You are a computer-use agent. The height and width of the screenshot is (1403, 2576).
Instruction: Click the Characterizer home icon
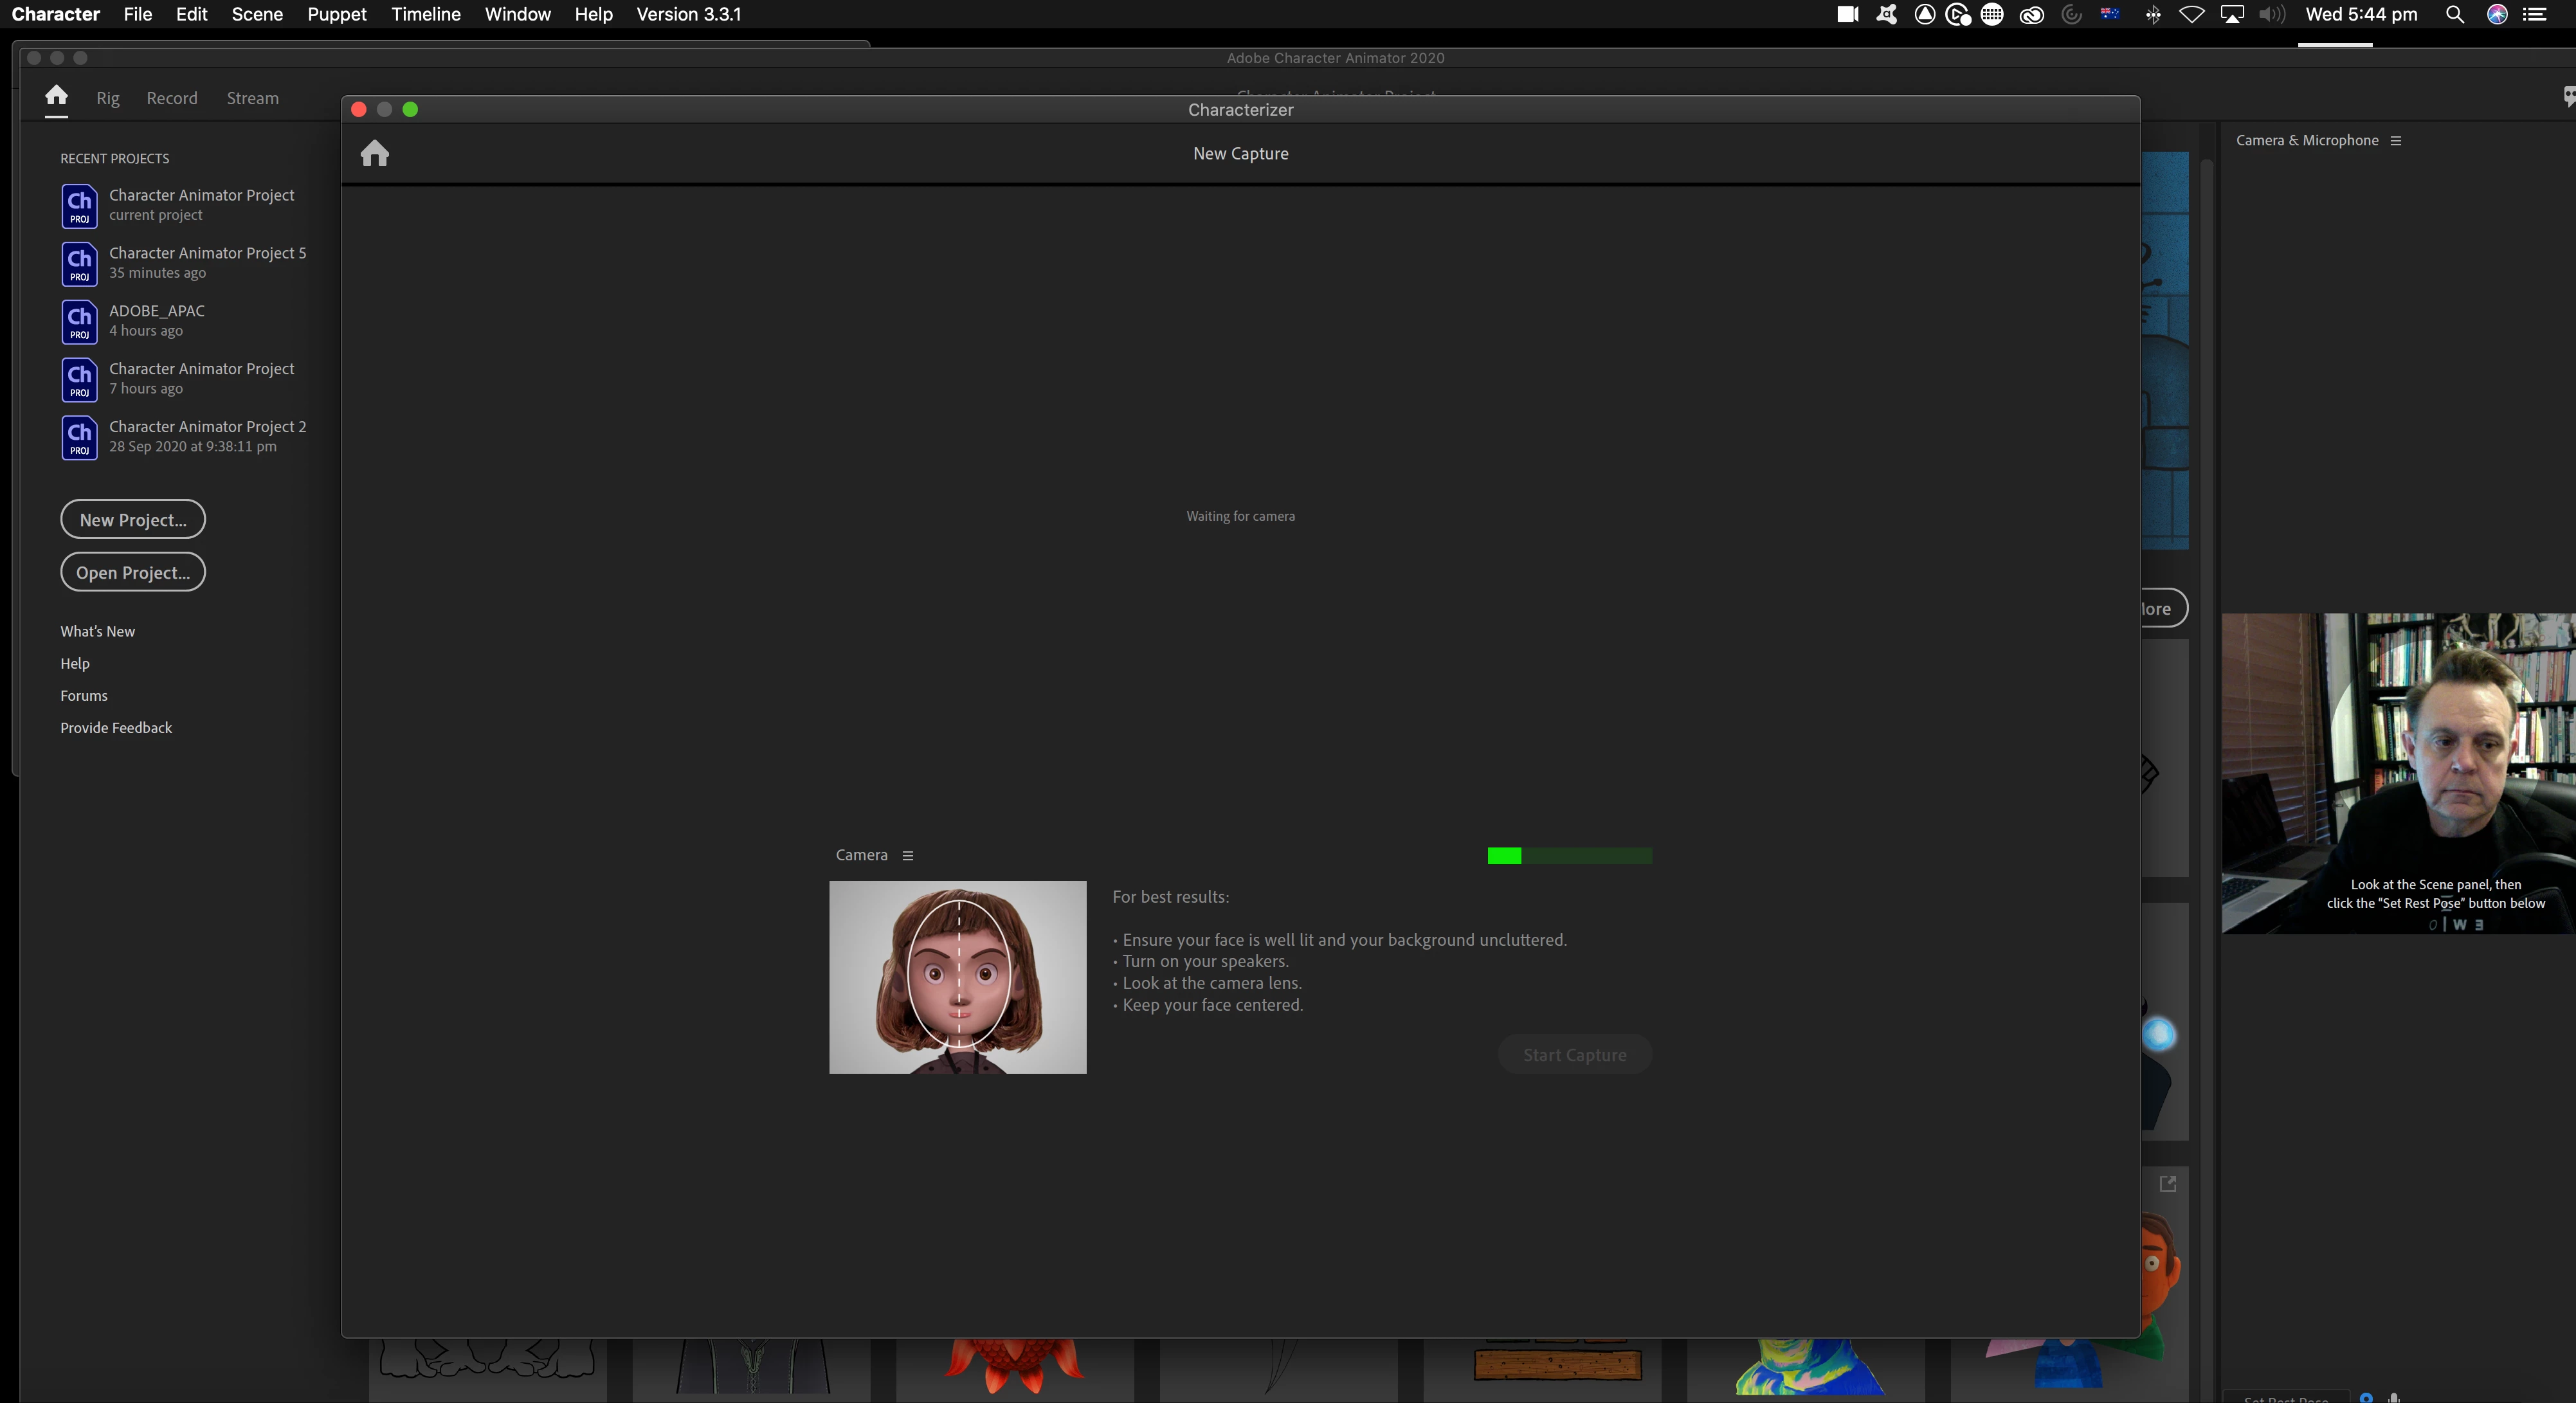coord(375,153)
